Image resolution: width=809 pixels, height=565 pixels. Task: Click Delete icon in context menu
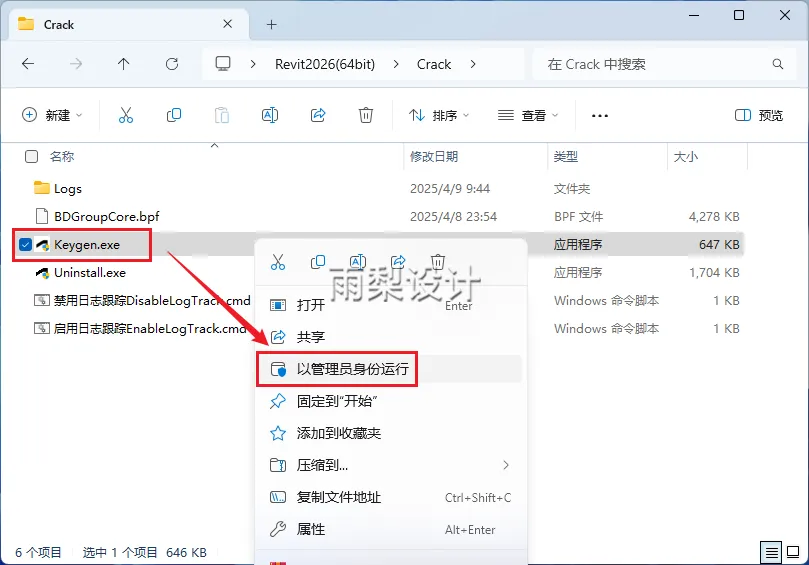click(438, 262)
